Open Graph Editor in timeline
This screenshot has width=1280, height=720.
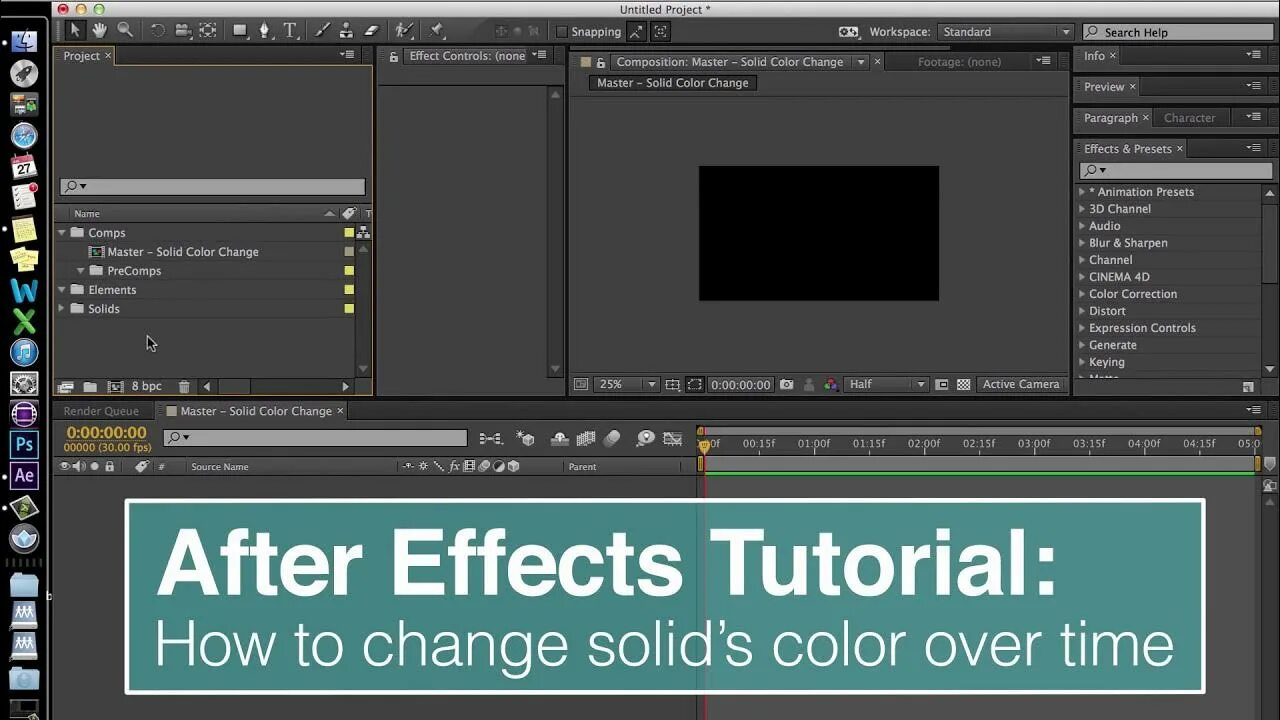click(x=673, y=438)
